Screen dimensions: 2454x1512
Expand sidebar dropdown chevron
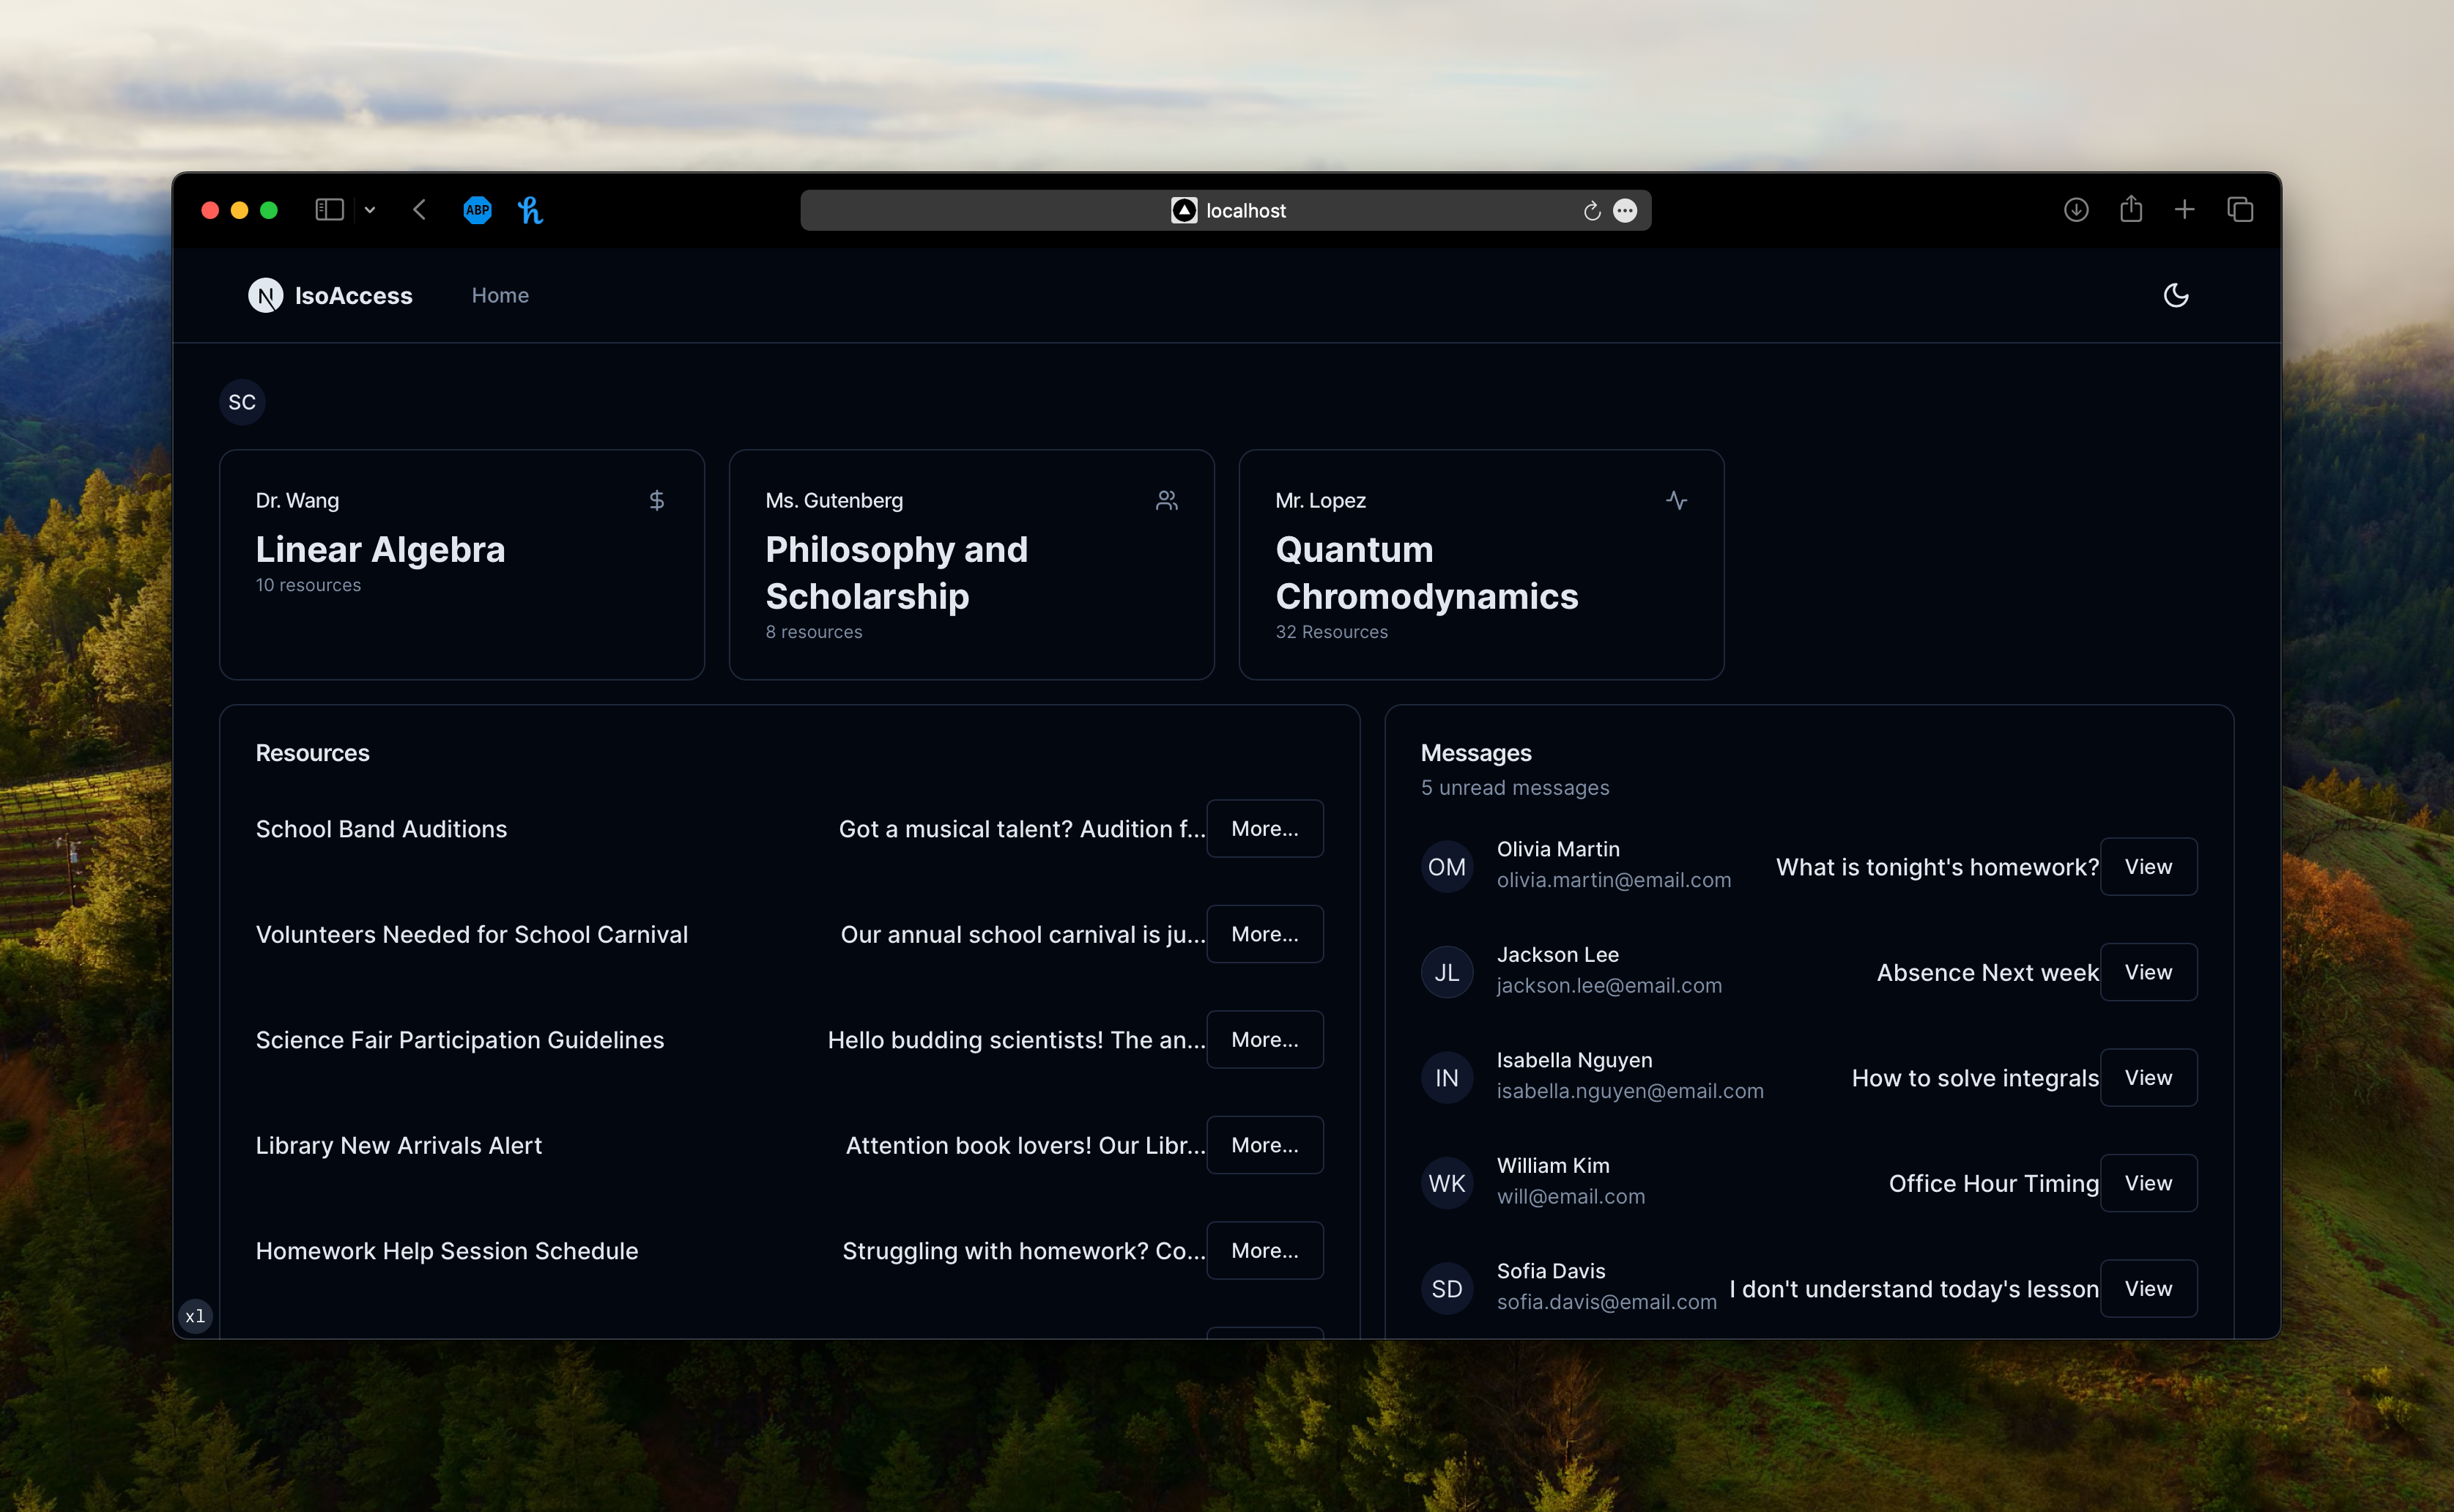click(x=370, y=210)
